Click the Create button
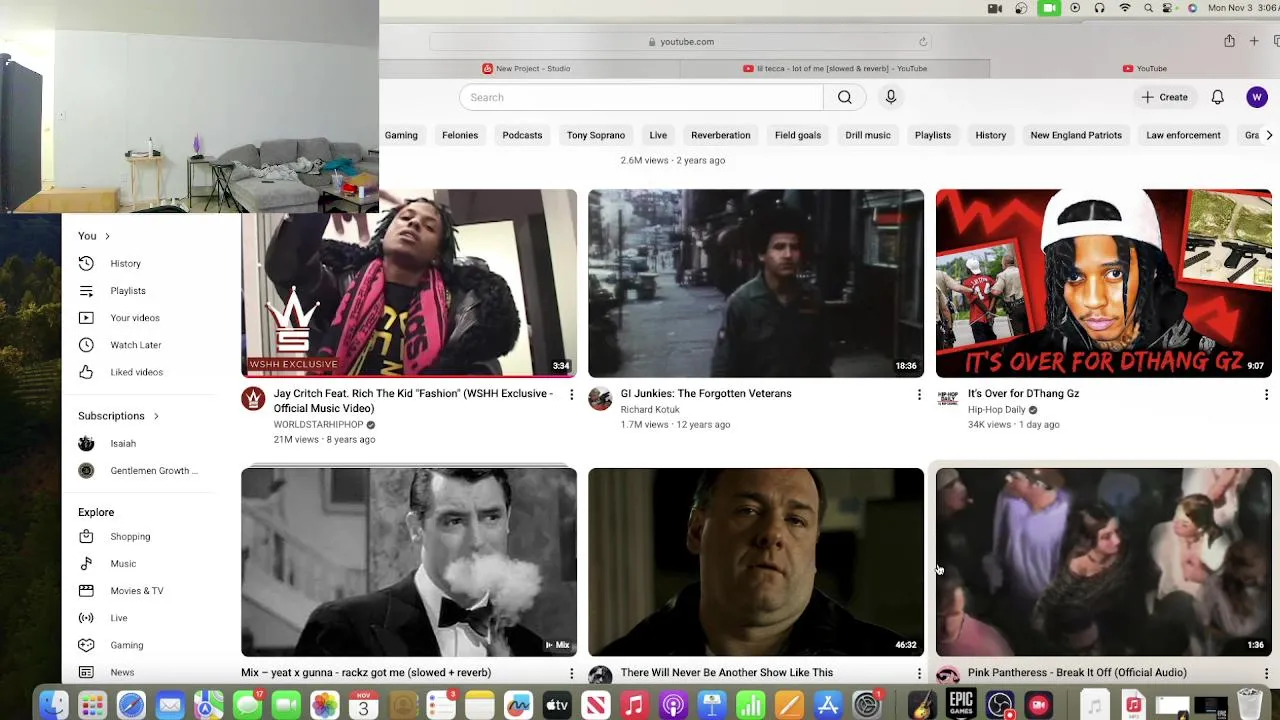1280x720 pixels. point(1165,97)
